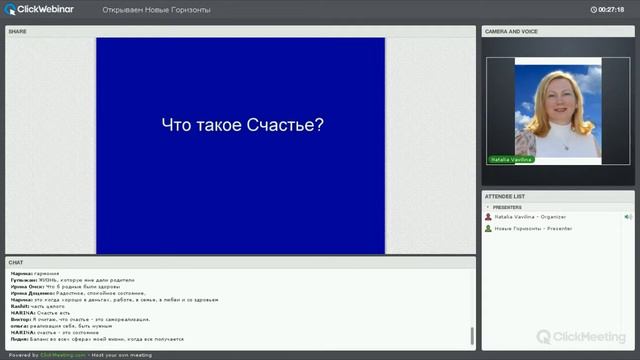Click the CAMERA AND VOICE panel header
640x360 pixels.
(558, 31)
